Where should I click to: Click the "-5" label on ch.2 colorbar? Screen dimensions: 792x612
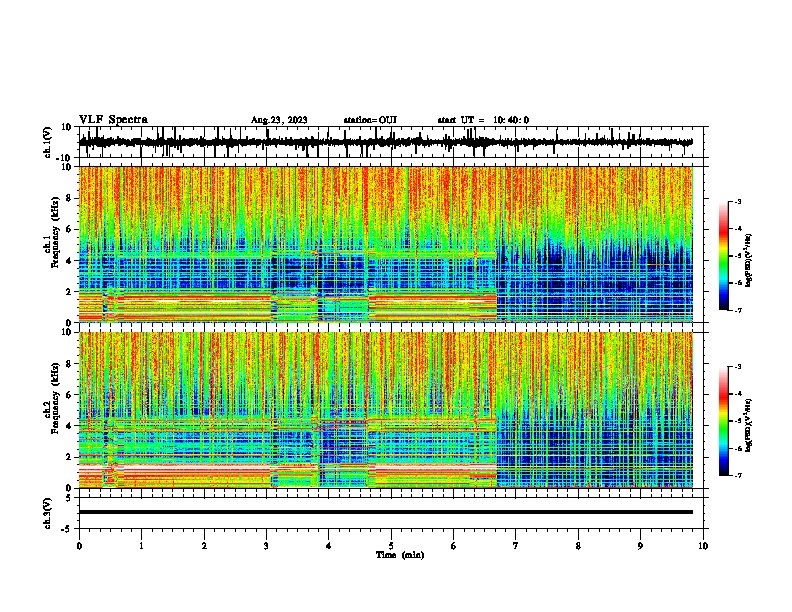737,421
